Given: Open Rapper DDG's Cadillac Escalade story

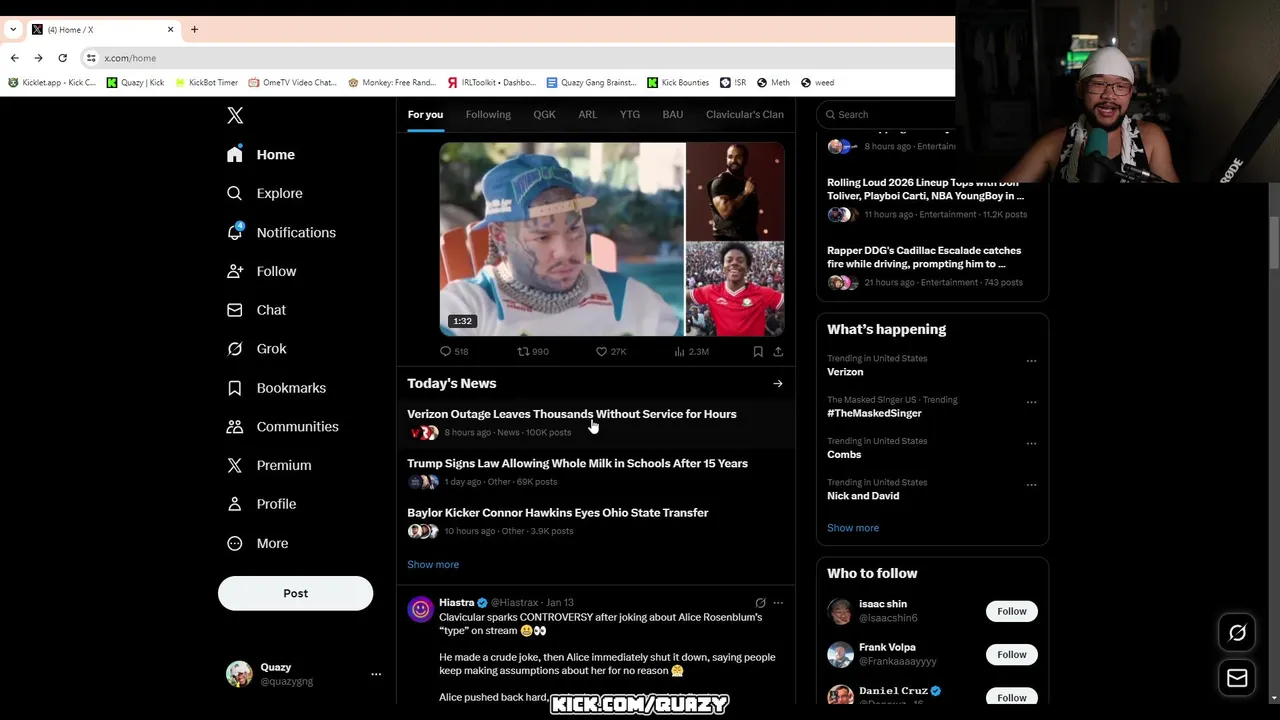Looking at the screenshot, I should pos(924,257).
